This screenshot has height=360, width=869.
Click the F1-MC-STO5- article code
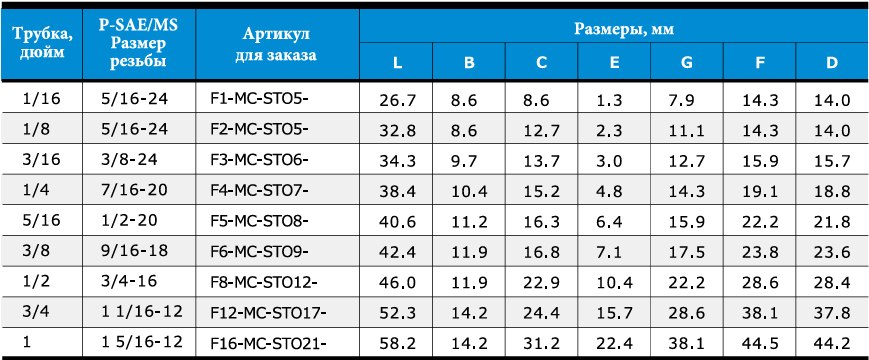tap(259, 99)
